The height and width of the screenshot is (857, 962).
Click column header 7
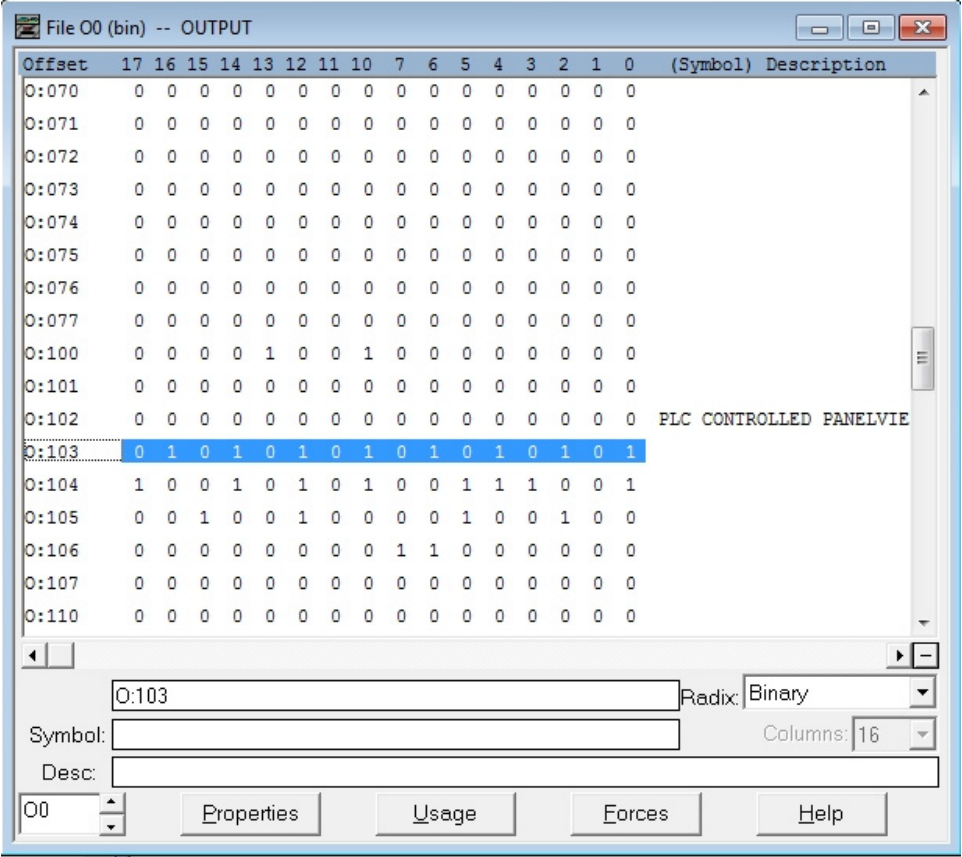[400, 64]
